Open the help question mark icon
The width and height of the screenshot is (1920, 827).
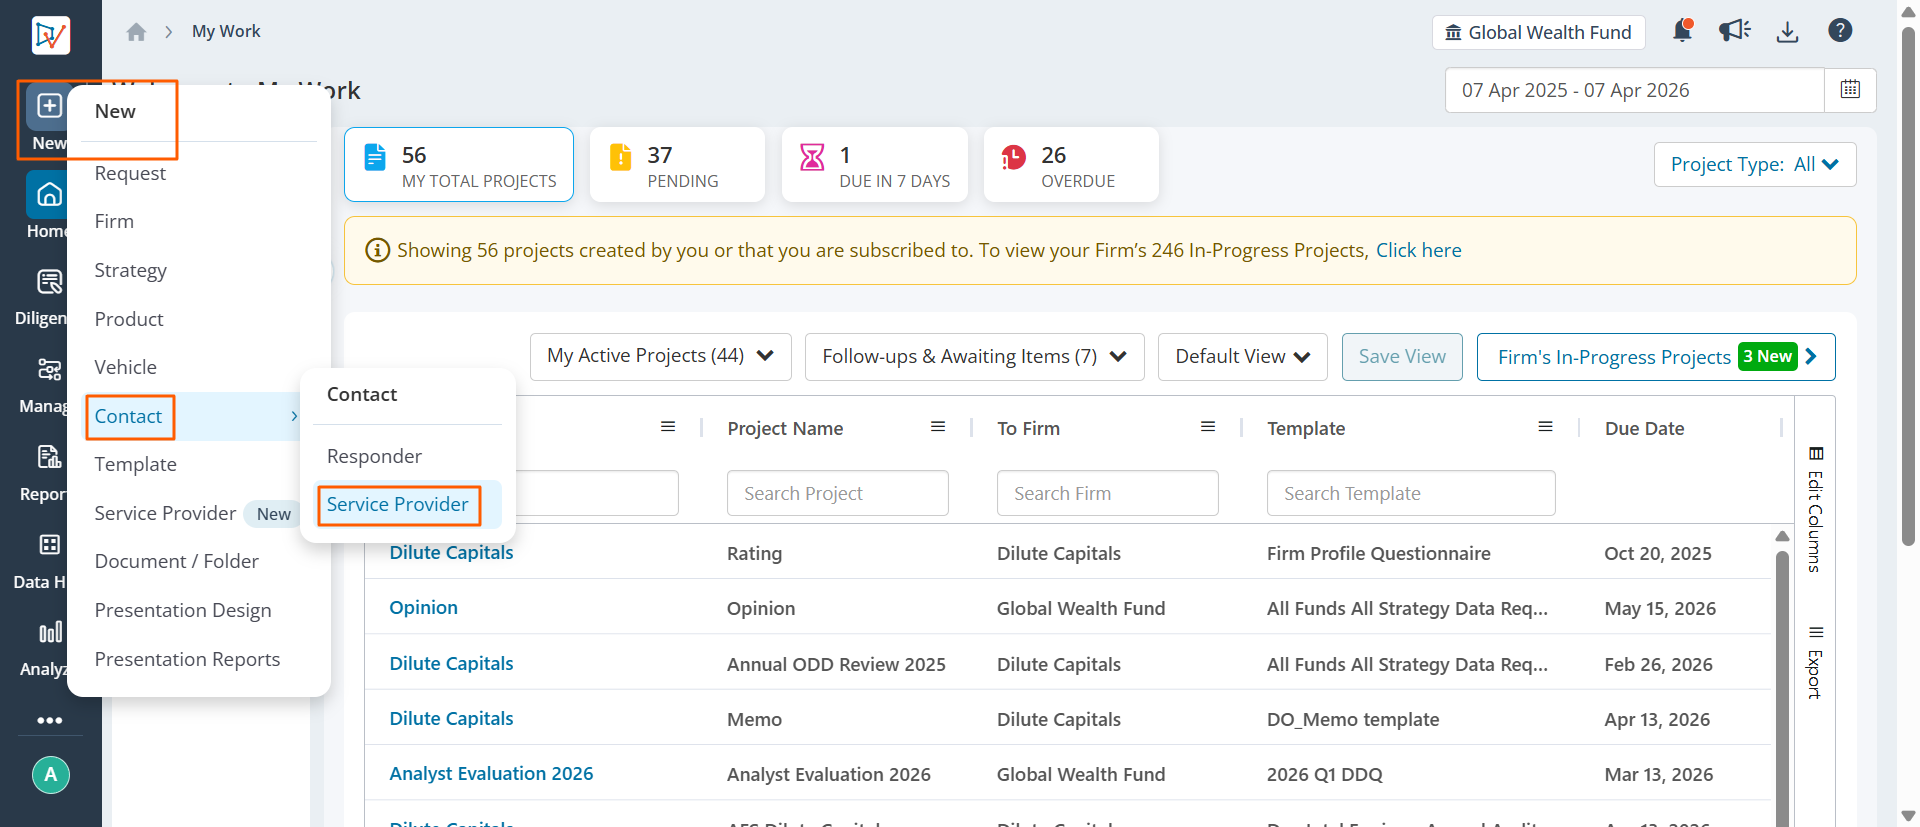pyautogui.click(x=1840, y=31)
